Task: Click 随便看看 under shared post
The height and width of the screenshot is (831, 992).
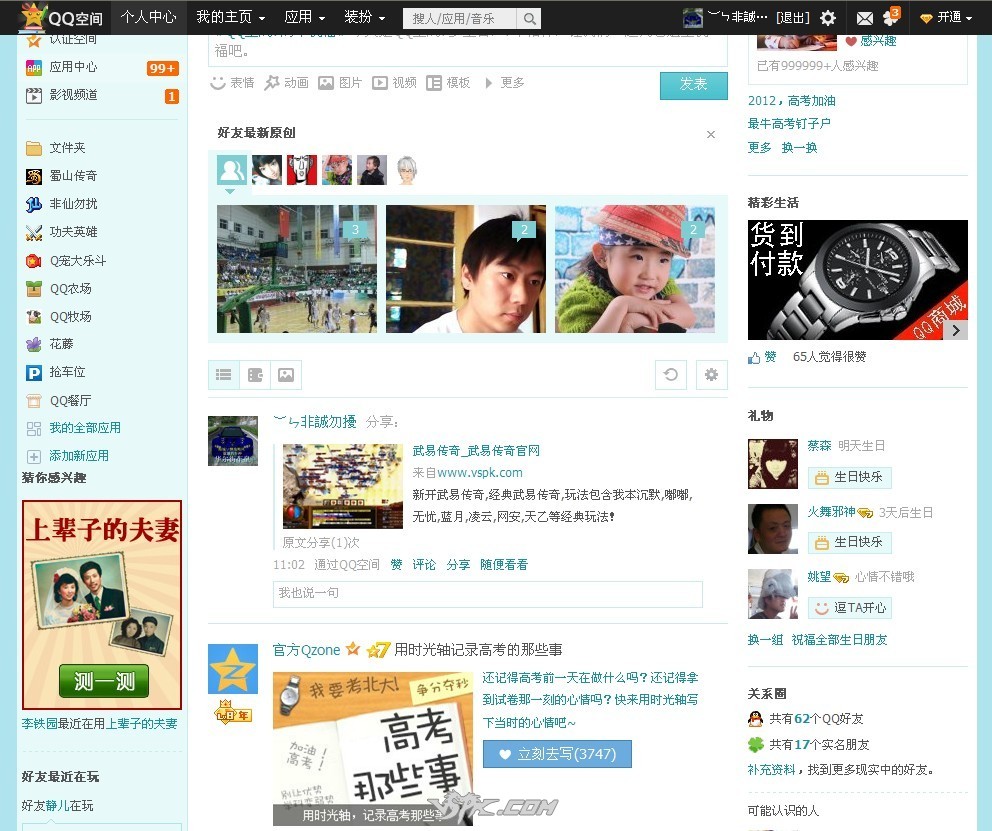Action: pyautogui.click(x=504, y=565)
